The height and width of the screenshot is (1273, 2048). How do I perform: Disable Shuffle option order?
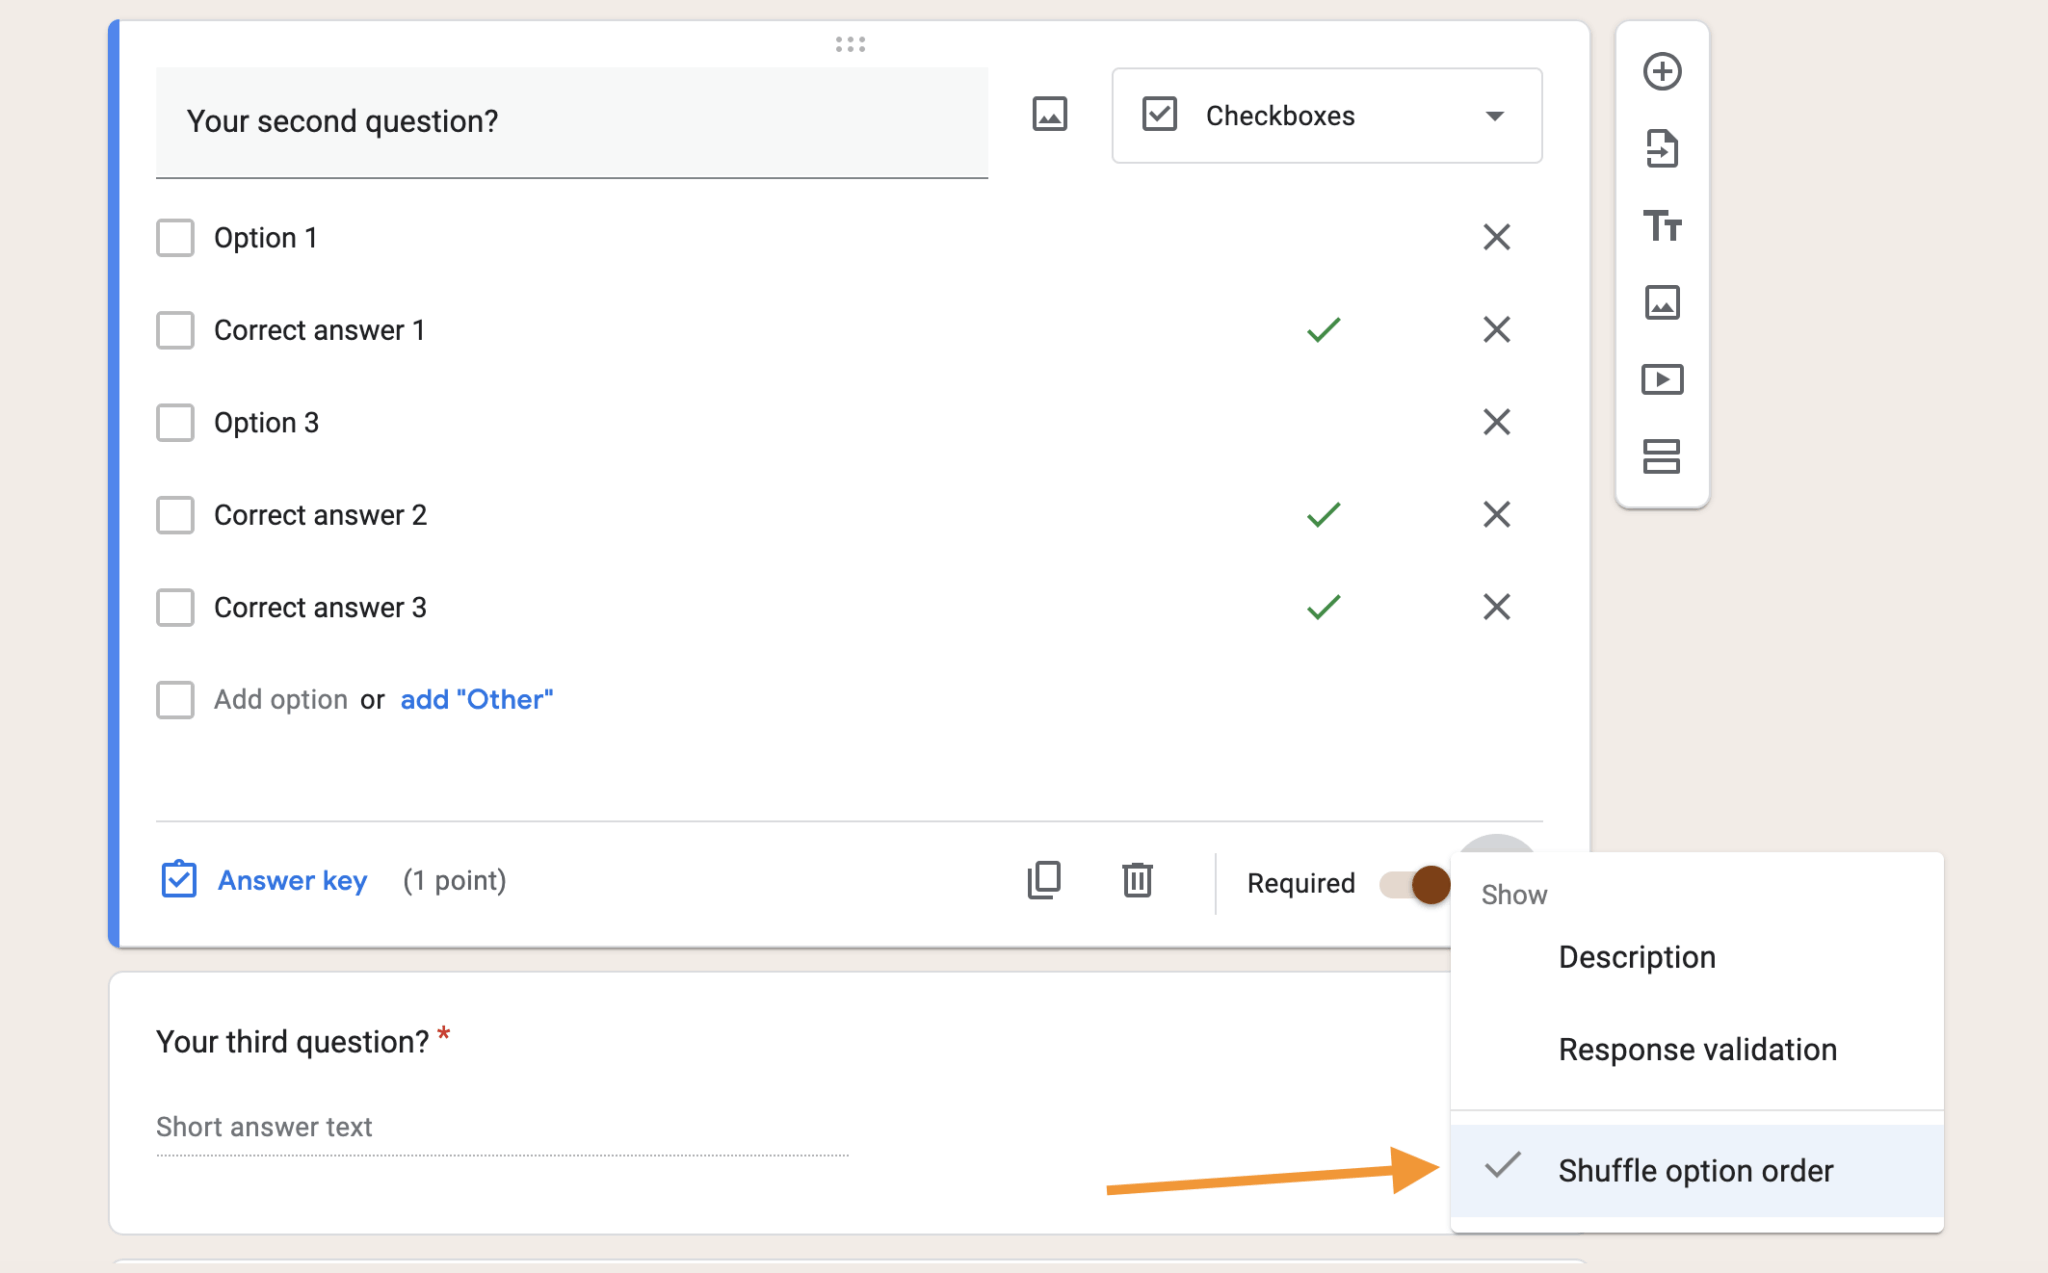click(x=1696, y=1170)
